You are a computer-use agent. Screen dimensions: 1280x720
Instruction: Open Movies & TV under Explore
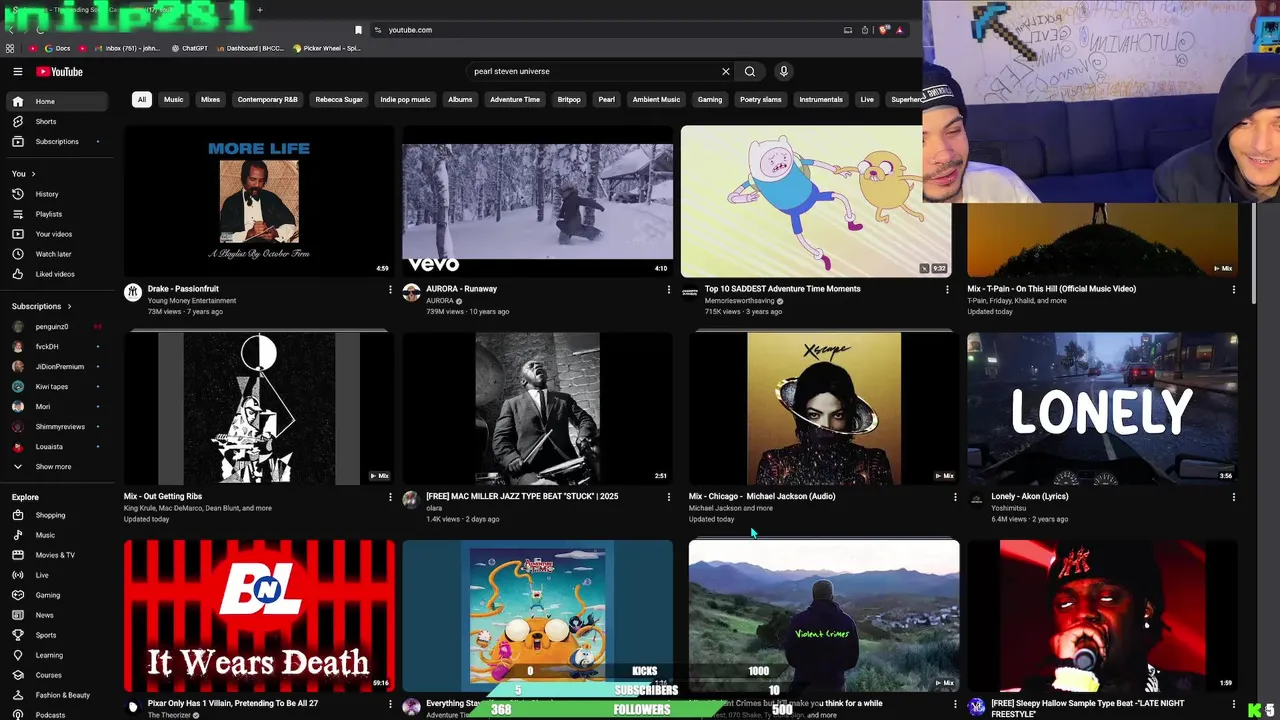(57, 555)
